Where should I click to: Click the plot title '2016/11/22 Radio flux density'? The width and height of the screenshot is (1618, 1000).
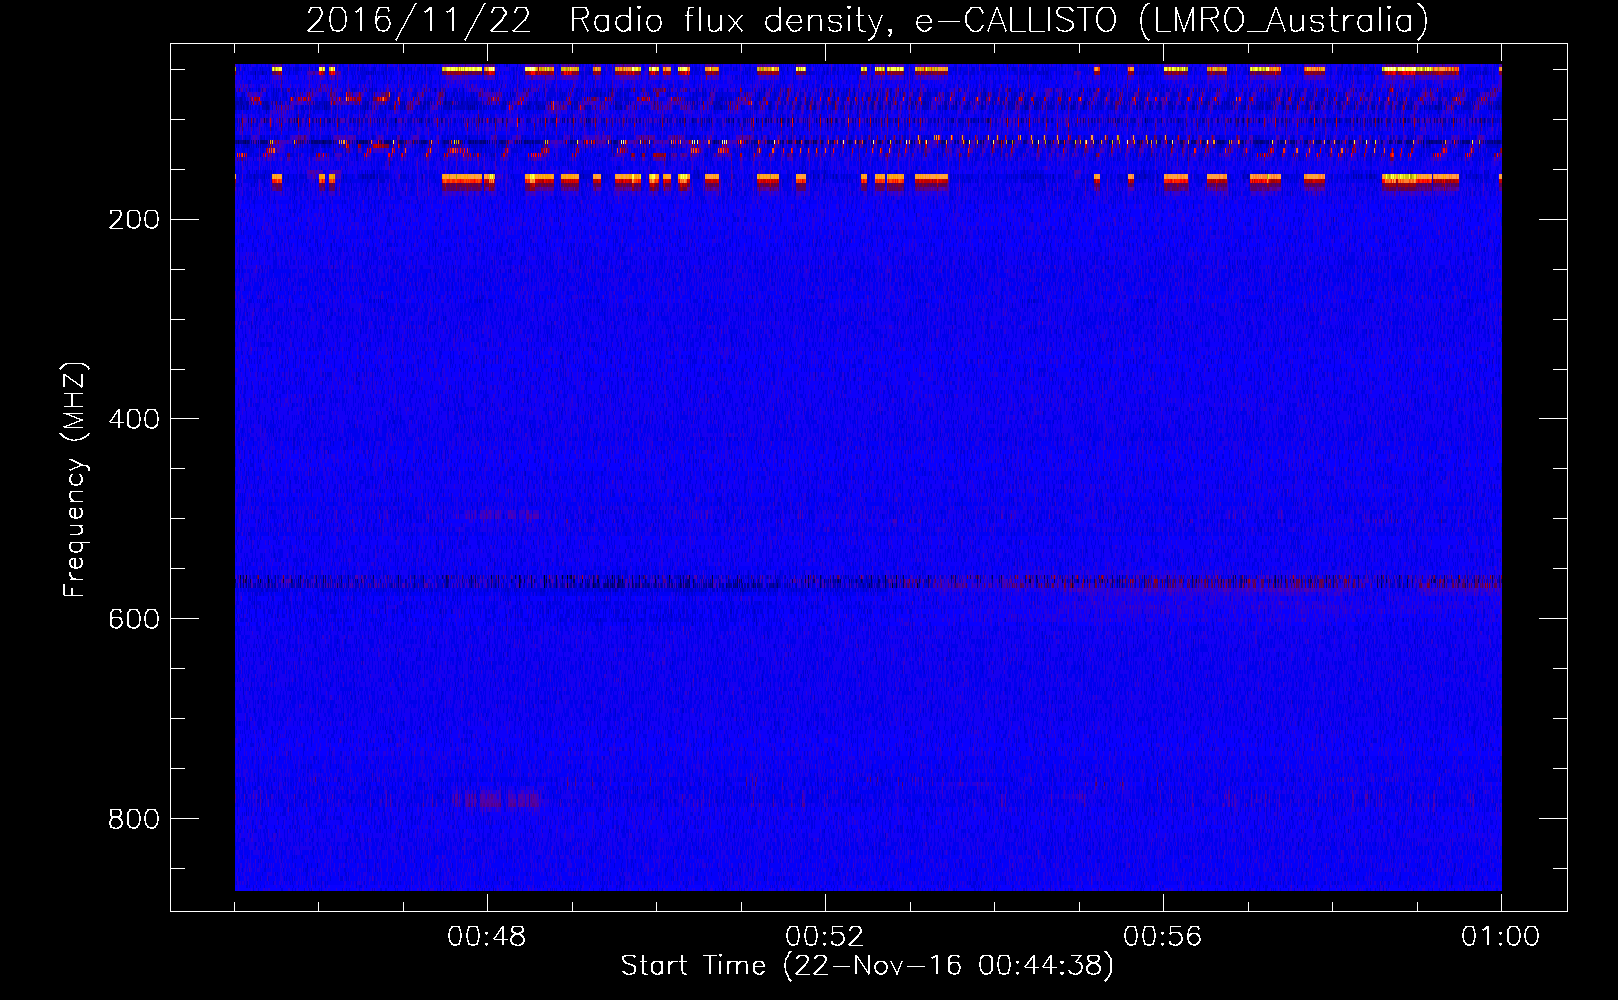point(598,21)
